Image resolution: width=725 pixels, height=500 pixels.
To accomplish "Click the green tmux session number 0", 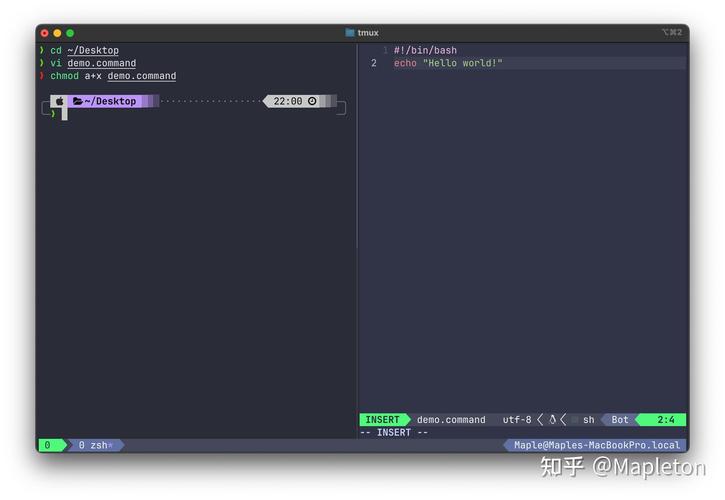I will click(x=48, y=445).
